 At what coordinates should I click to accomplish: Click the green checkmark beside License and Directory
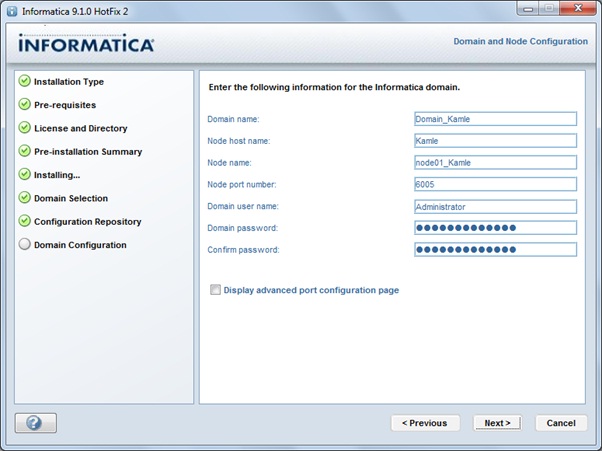[25, 127]
